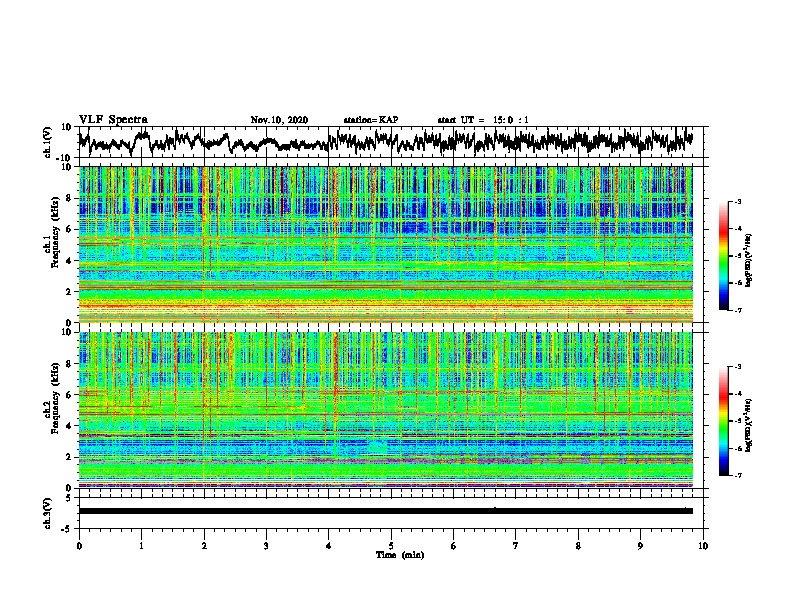Click the time axis tick label "10"

tap(703, 546)
